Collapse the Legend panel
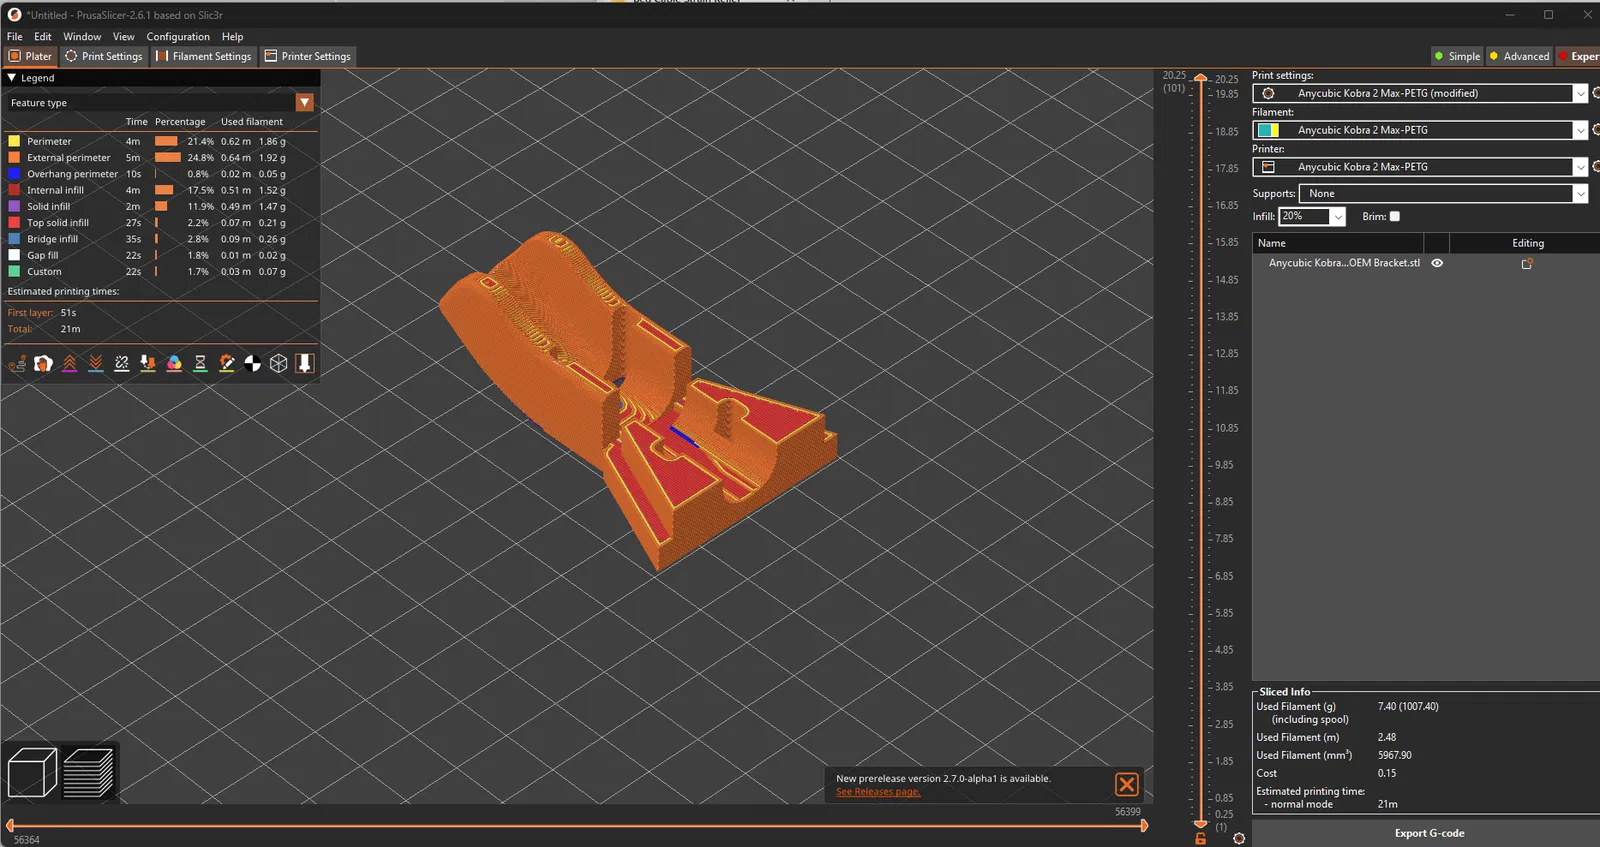Screen dimensions: 1600x847 12,78
